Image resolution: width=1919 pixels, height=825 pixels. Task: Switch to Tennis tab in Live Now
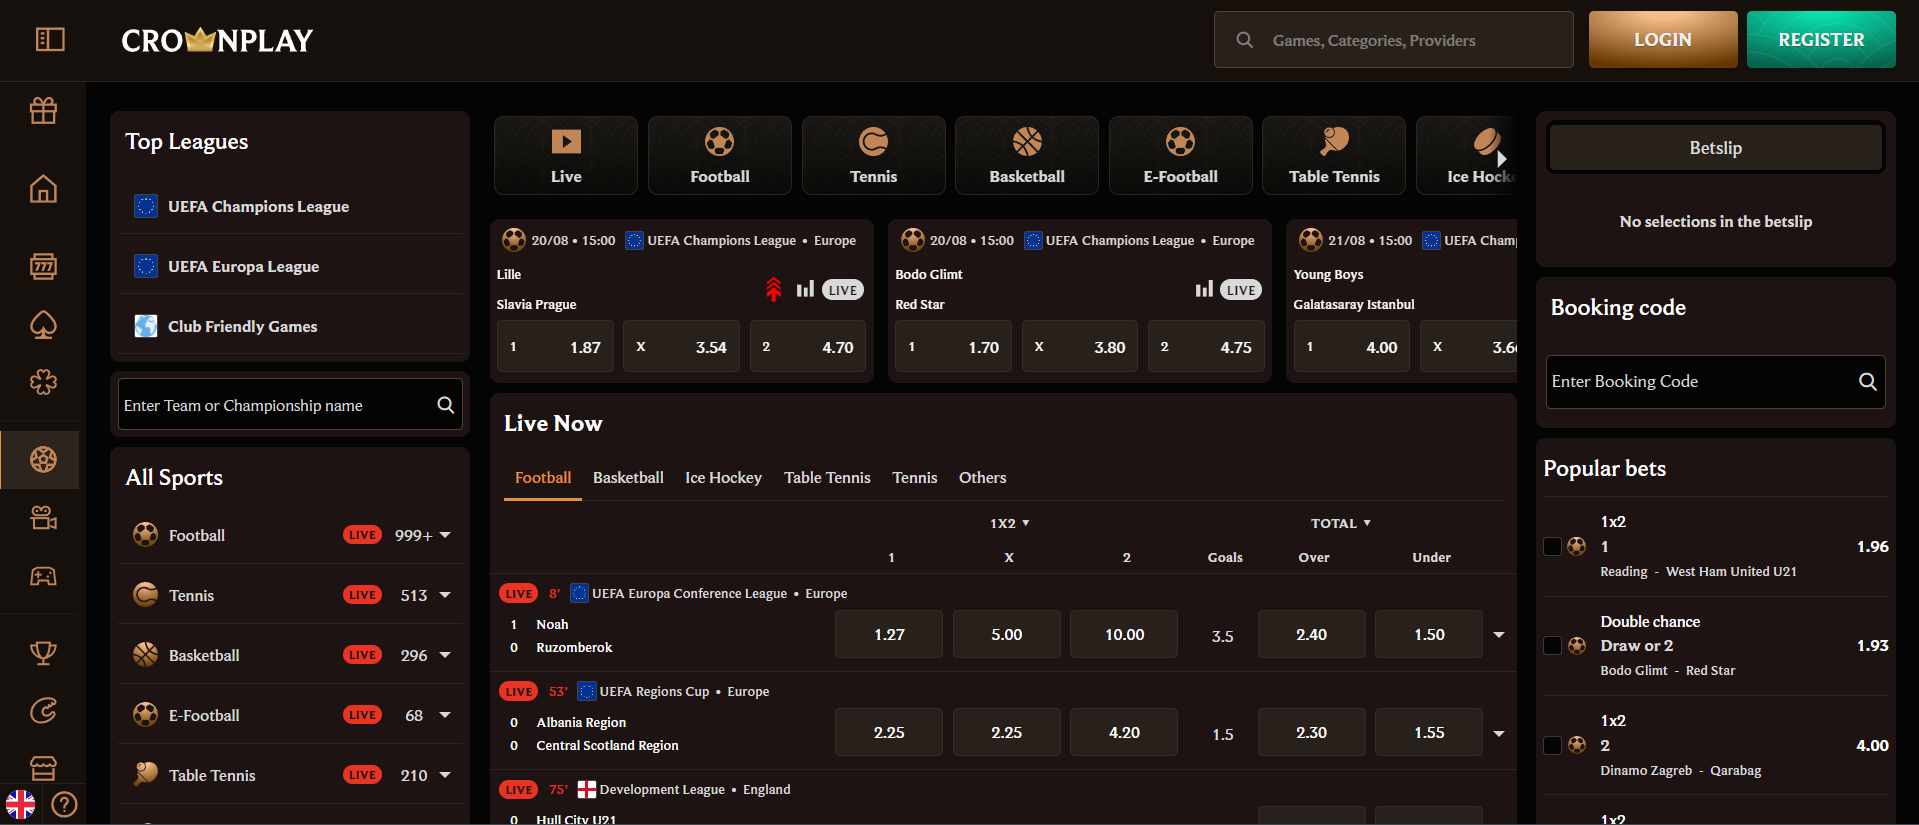click(915, 478)
